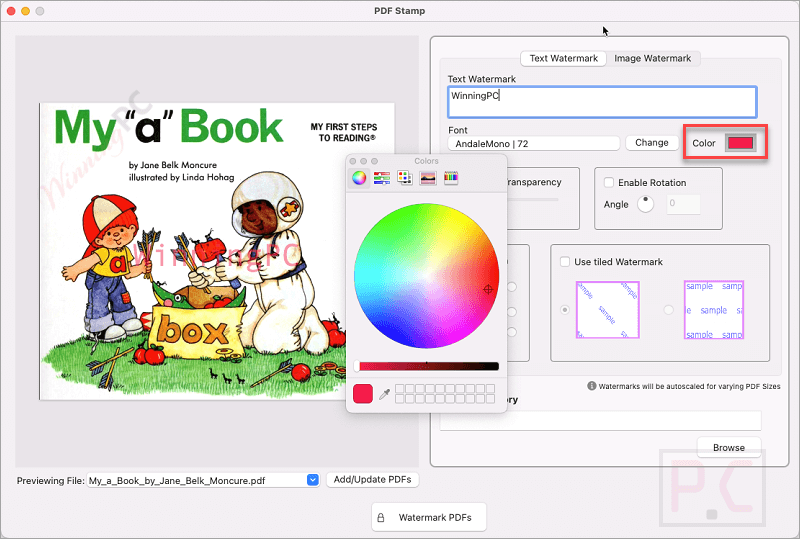Adjust the brightness slider under color wheel
This screenshot has width=800, height=539.
tap(427, 366)
